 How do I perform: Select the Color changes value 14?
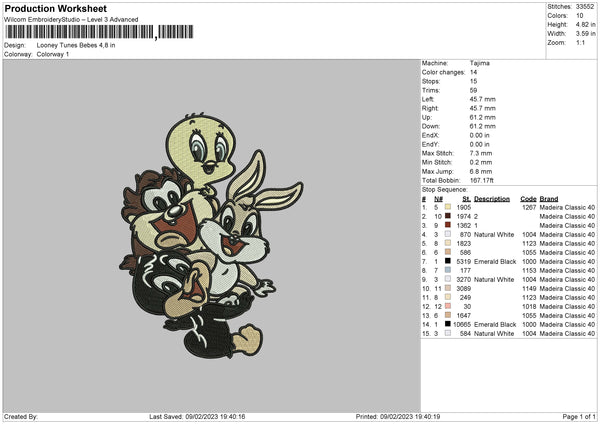(473, 72)
